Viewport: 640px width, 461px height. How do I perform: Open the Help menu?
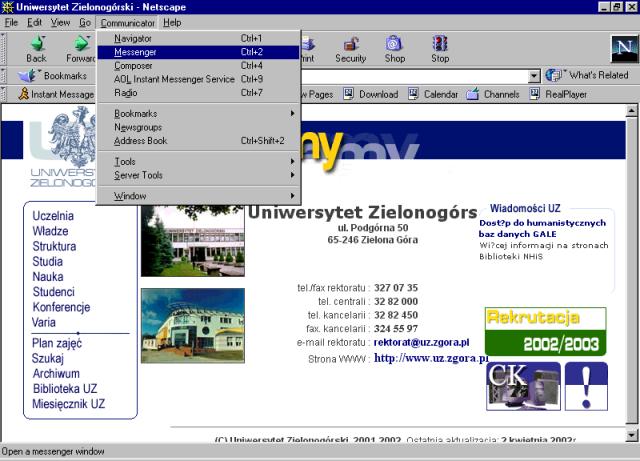click(x=172, y=22)
